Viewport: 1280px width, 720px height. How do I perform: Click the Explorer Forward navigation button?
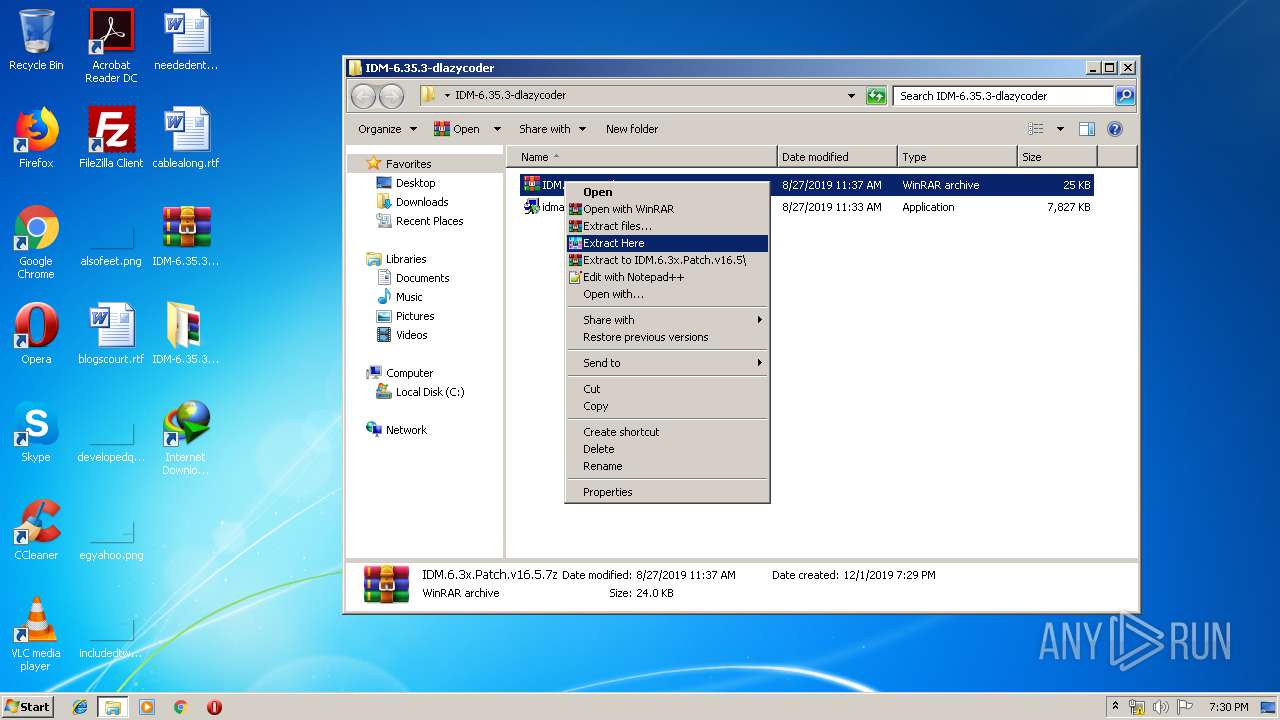click(x=391, y=96)
